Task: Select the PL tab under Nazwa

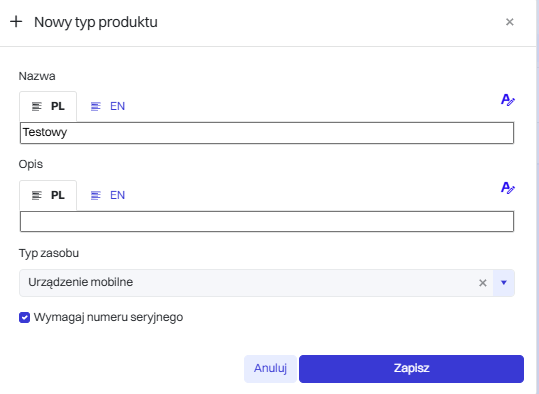Action: pyautogui.click(x=48, y=106)
